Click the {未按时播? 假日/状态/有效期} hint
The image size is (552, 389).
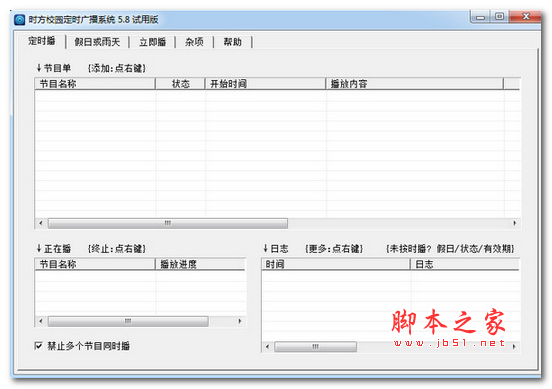click(x=450, y=249)
